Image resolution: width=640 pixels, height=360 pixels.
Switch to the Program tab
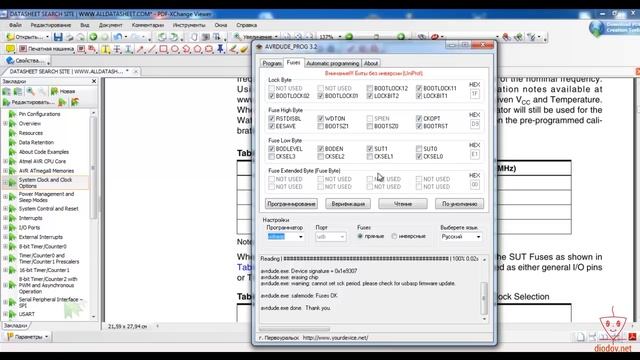pos(272,63)
